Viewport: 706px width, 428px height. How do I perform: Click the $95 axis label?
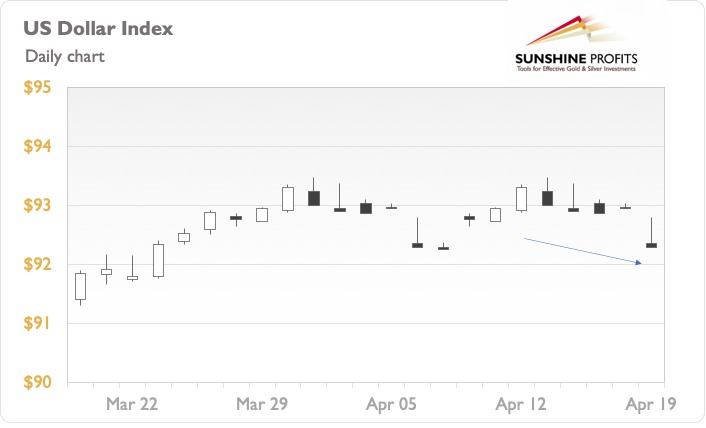click(37, 87)
